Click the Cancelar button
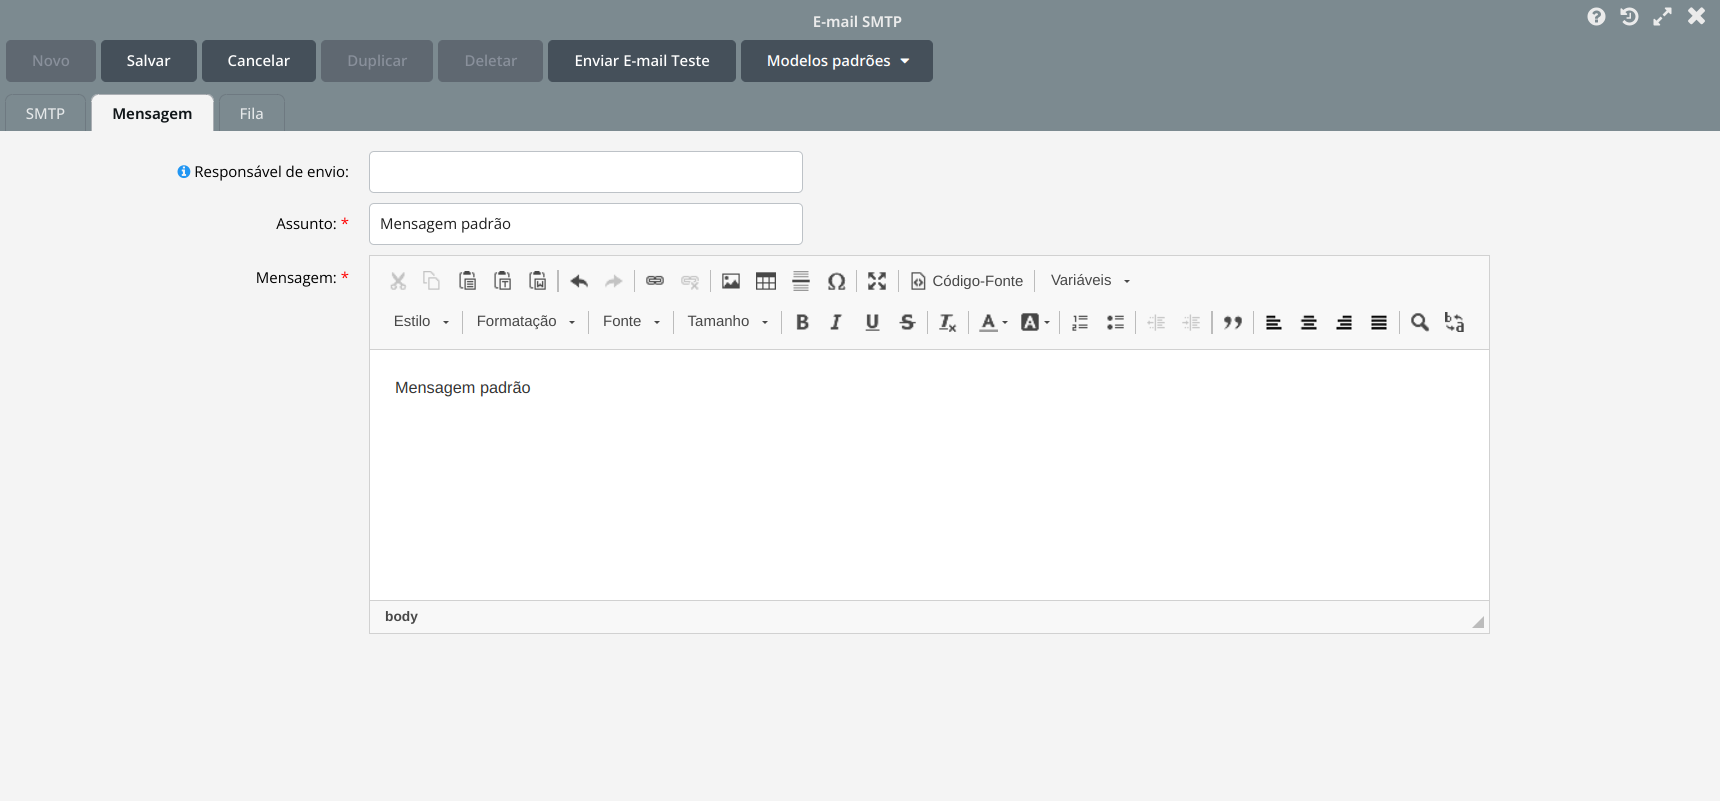 pos(259,61)
